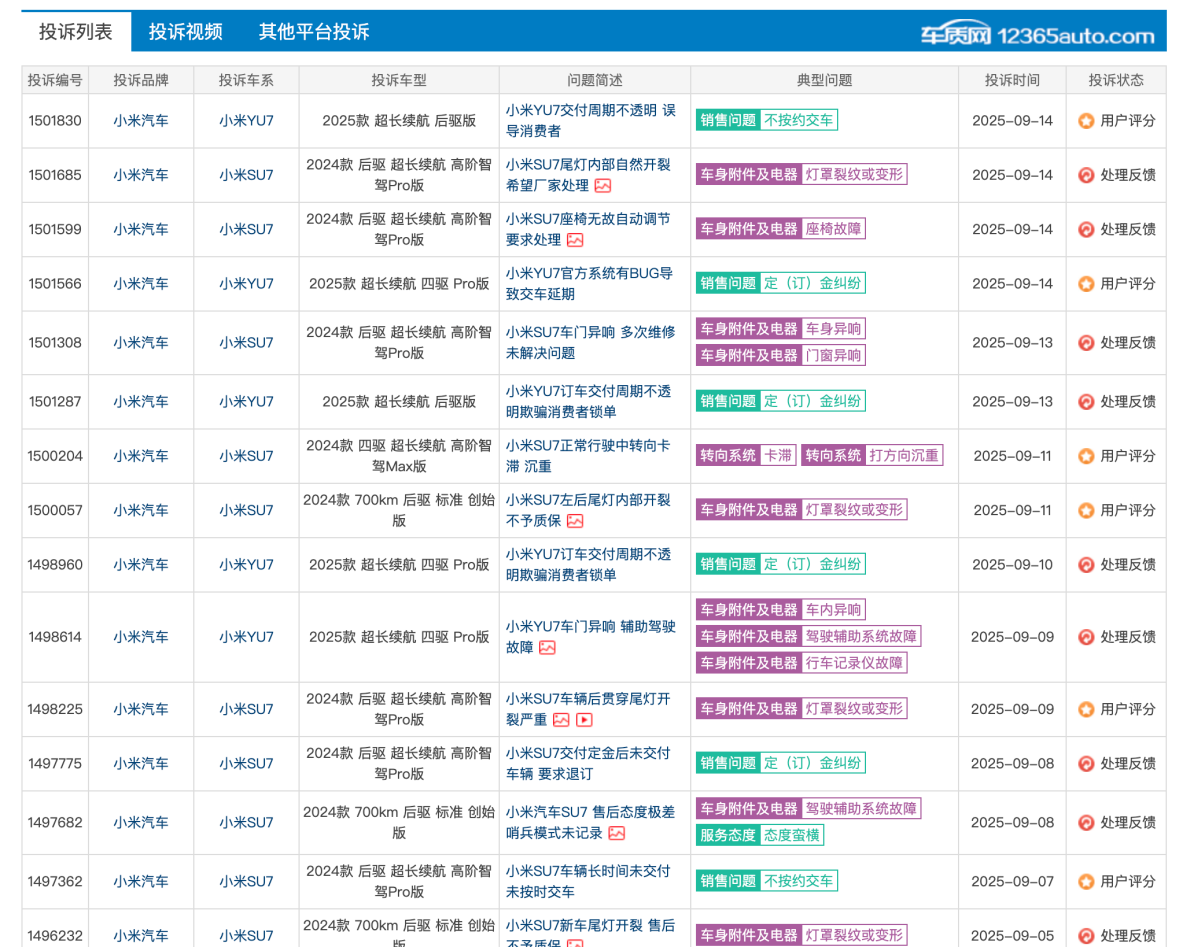1194x947 pixels.
Task: Open image icon on complaint 1498225 description
Action: [562, 720]
